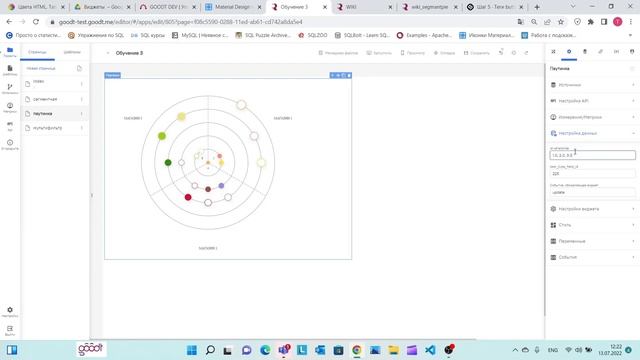Expand the Настройка API section

point(592,101)
